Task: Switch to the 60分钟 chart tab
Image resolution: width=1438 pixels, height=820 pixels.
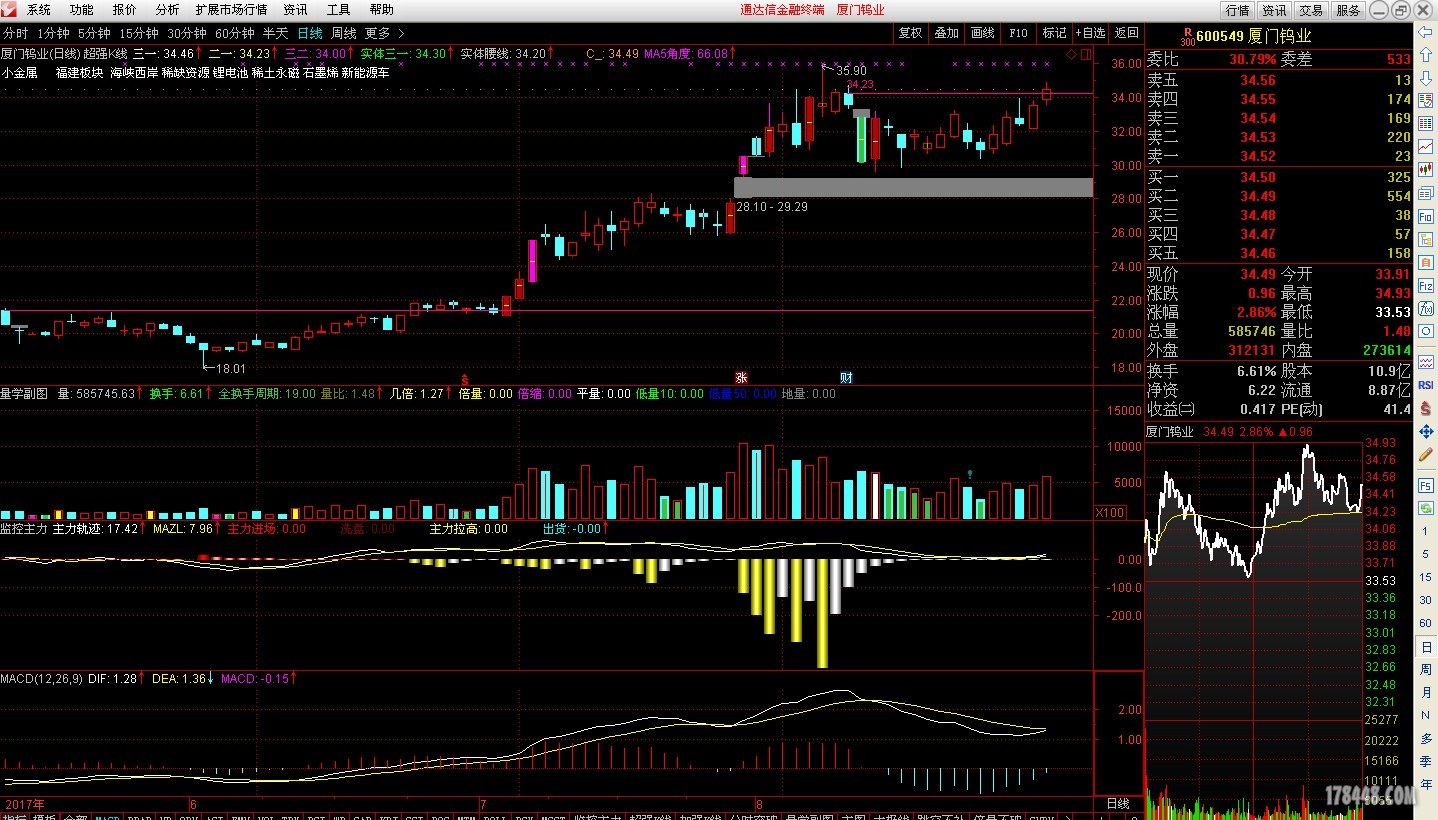Action: [235, 33]
